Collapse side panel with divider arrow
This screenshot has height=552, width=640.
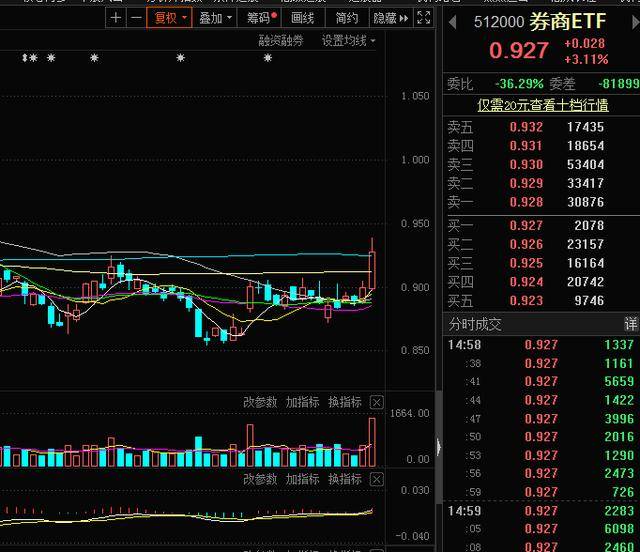coord(439,447)
